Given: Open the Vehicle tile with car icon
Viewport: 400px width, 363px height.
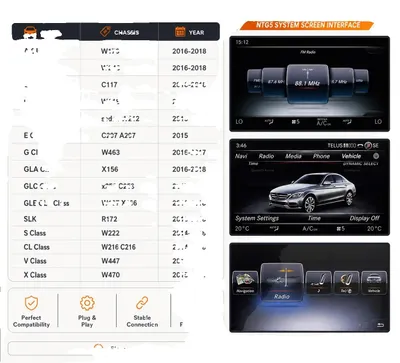Looking at the screenshot, I should point(374,283).
